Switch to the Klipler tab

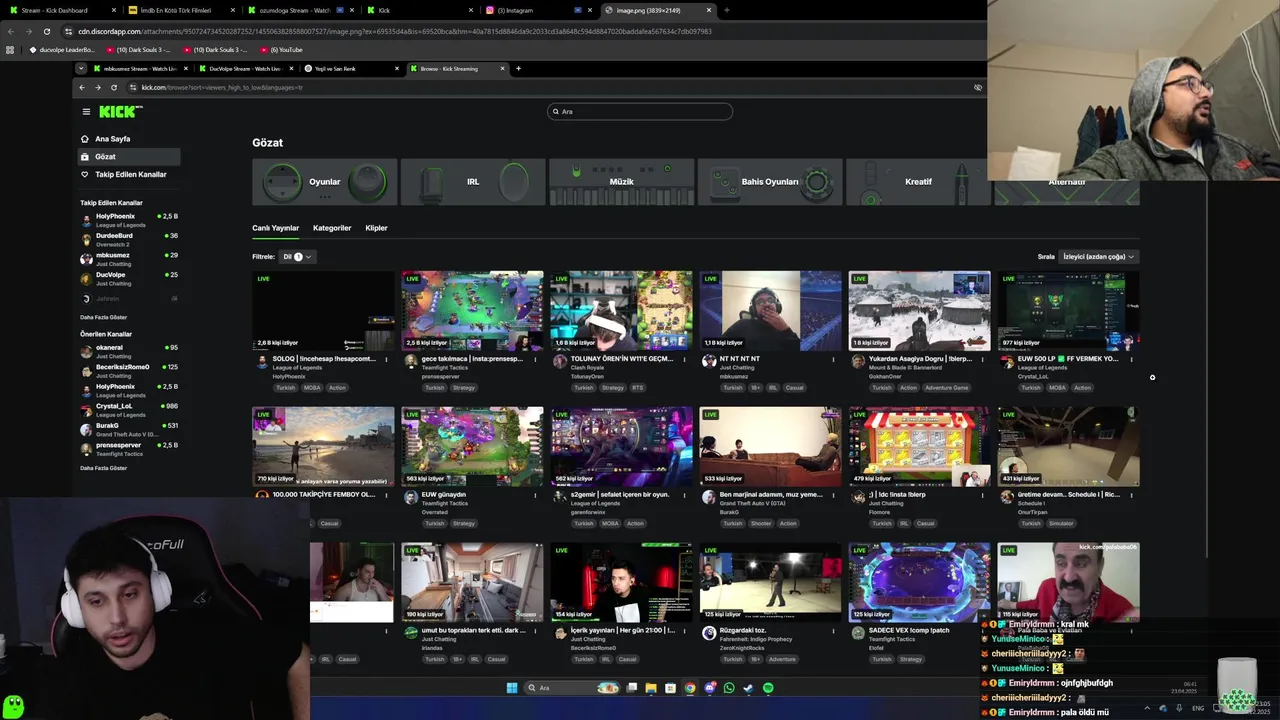tap(376, 228)
